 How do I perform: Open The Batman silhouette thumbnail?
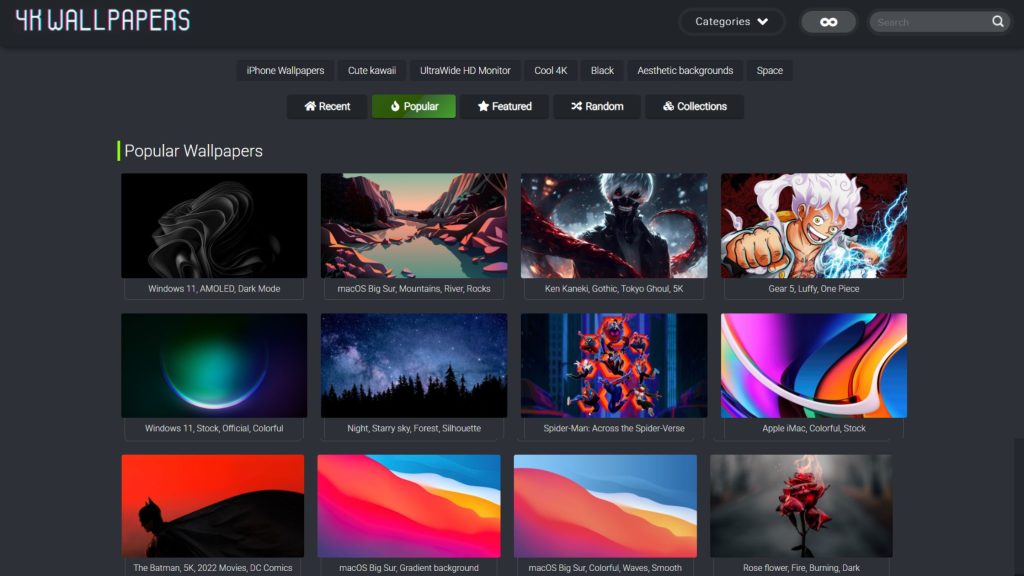[x=213, y=506]
